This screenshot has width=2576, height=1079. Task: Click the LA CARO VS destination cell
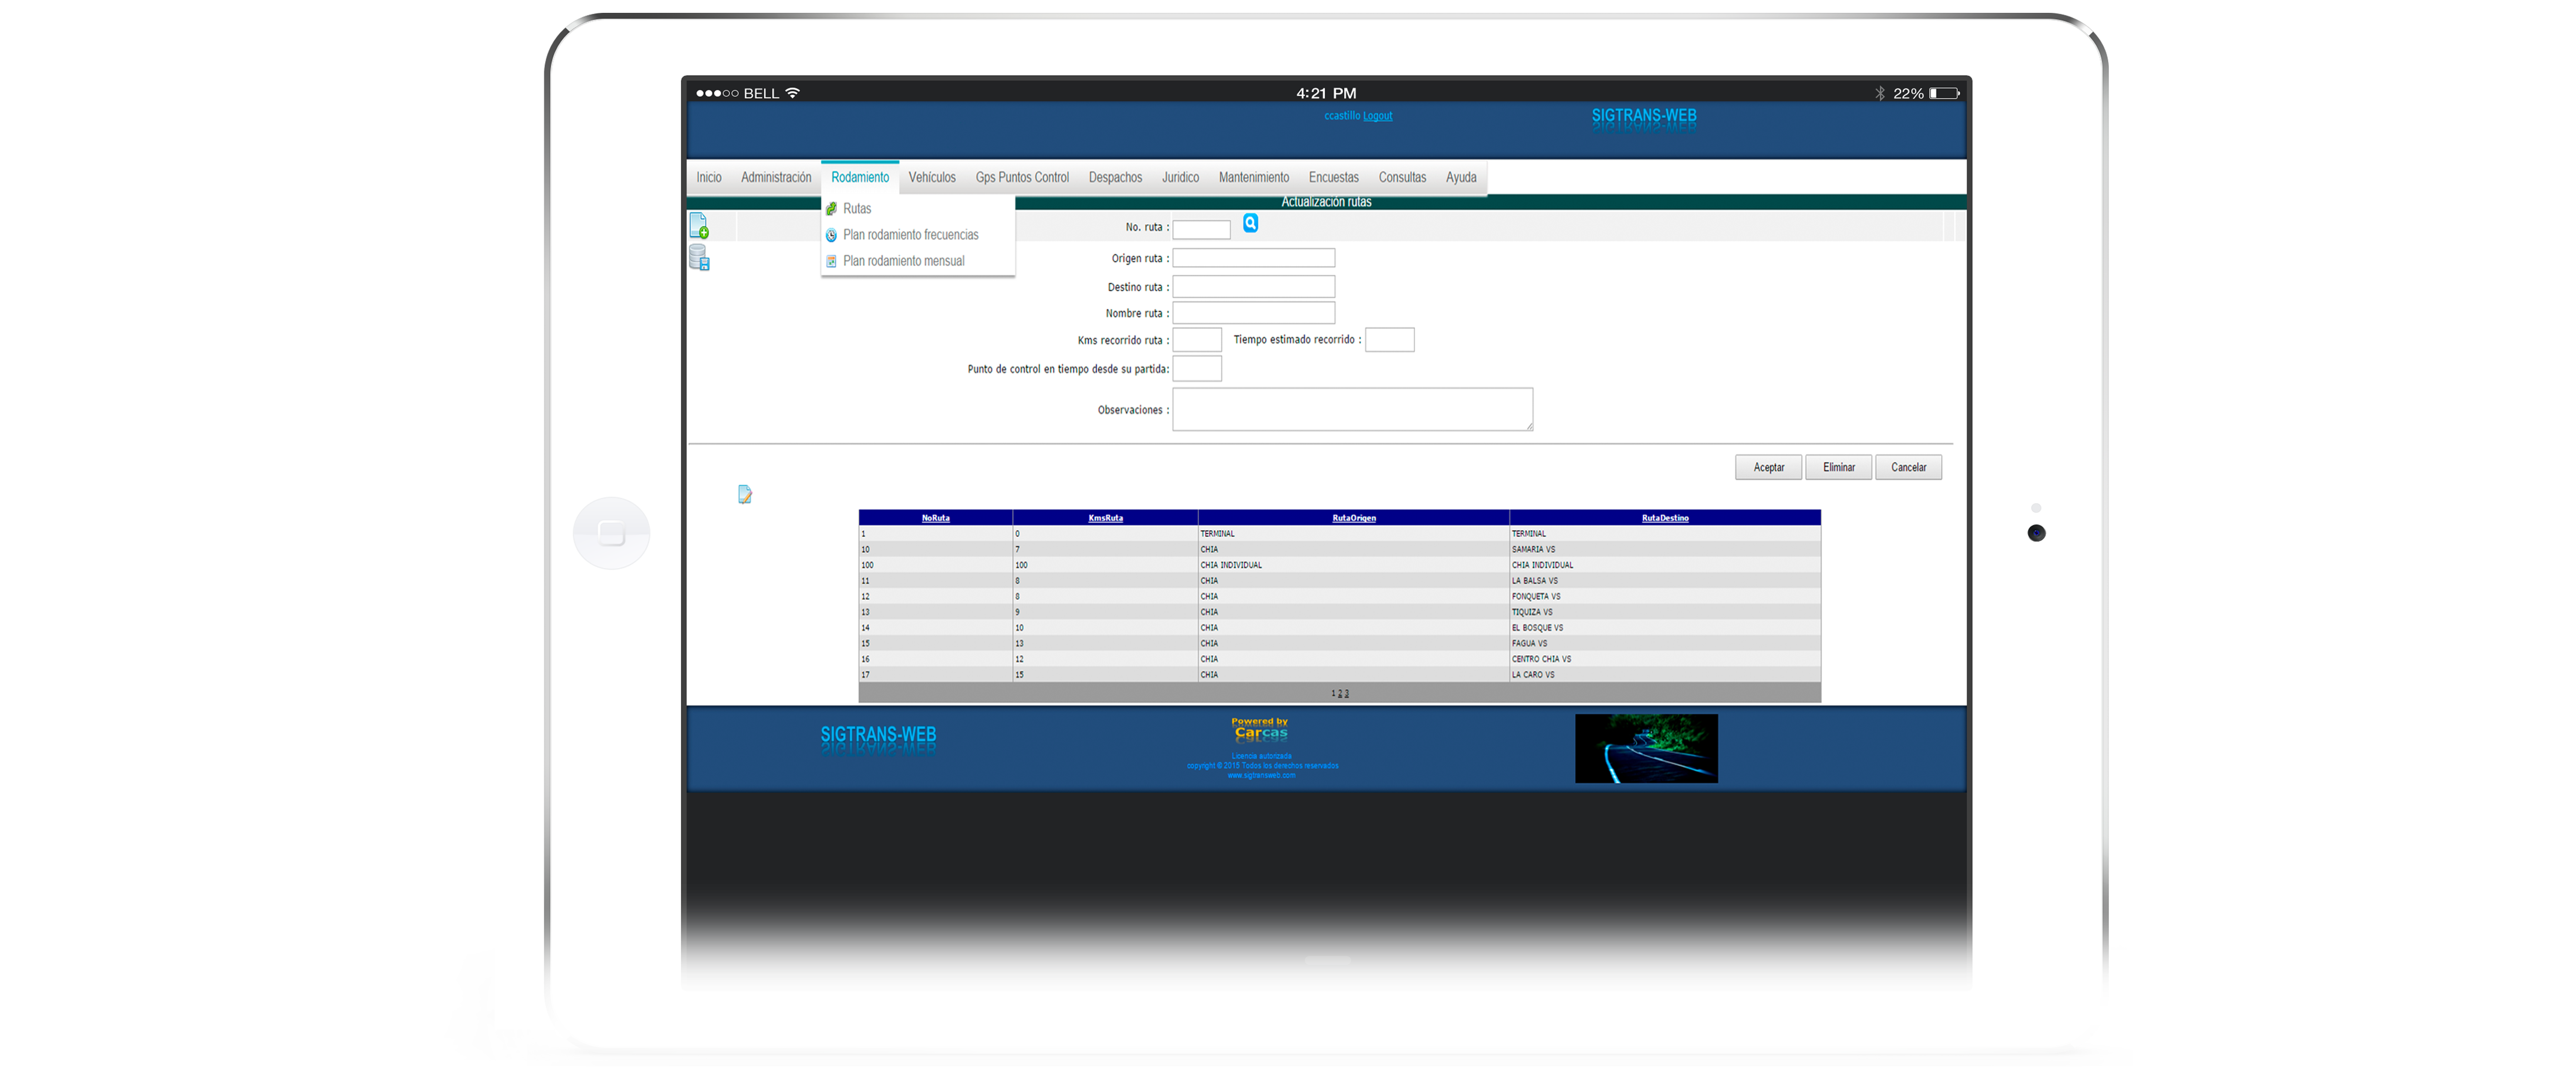coord(1664,675)
